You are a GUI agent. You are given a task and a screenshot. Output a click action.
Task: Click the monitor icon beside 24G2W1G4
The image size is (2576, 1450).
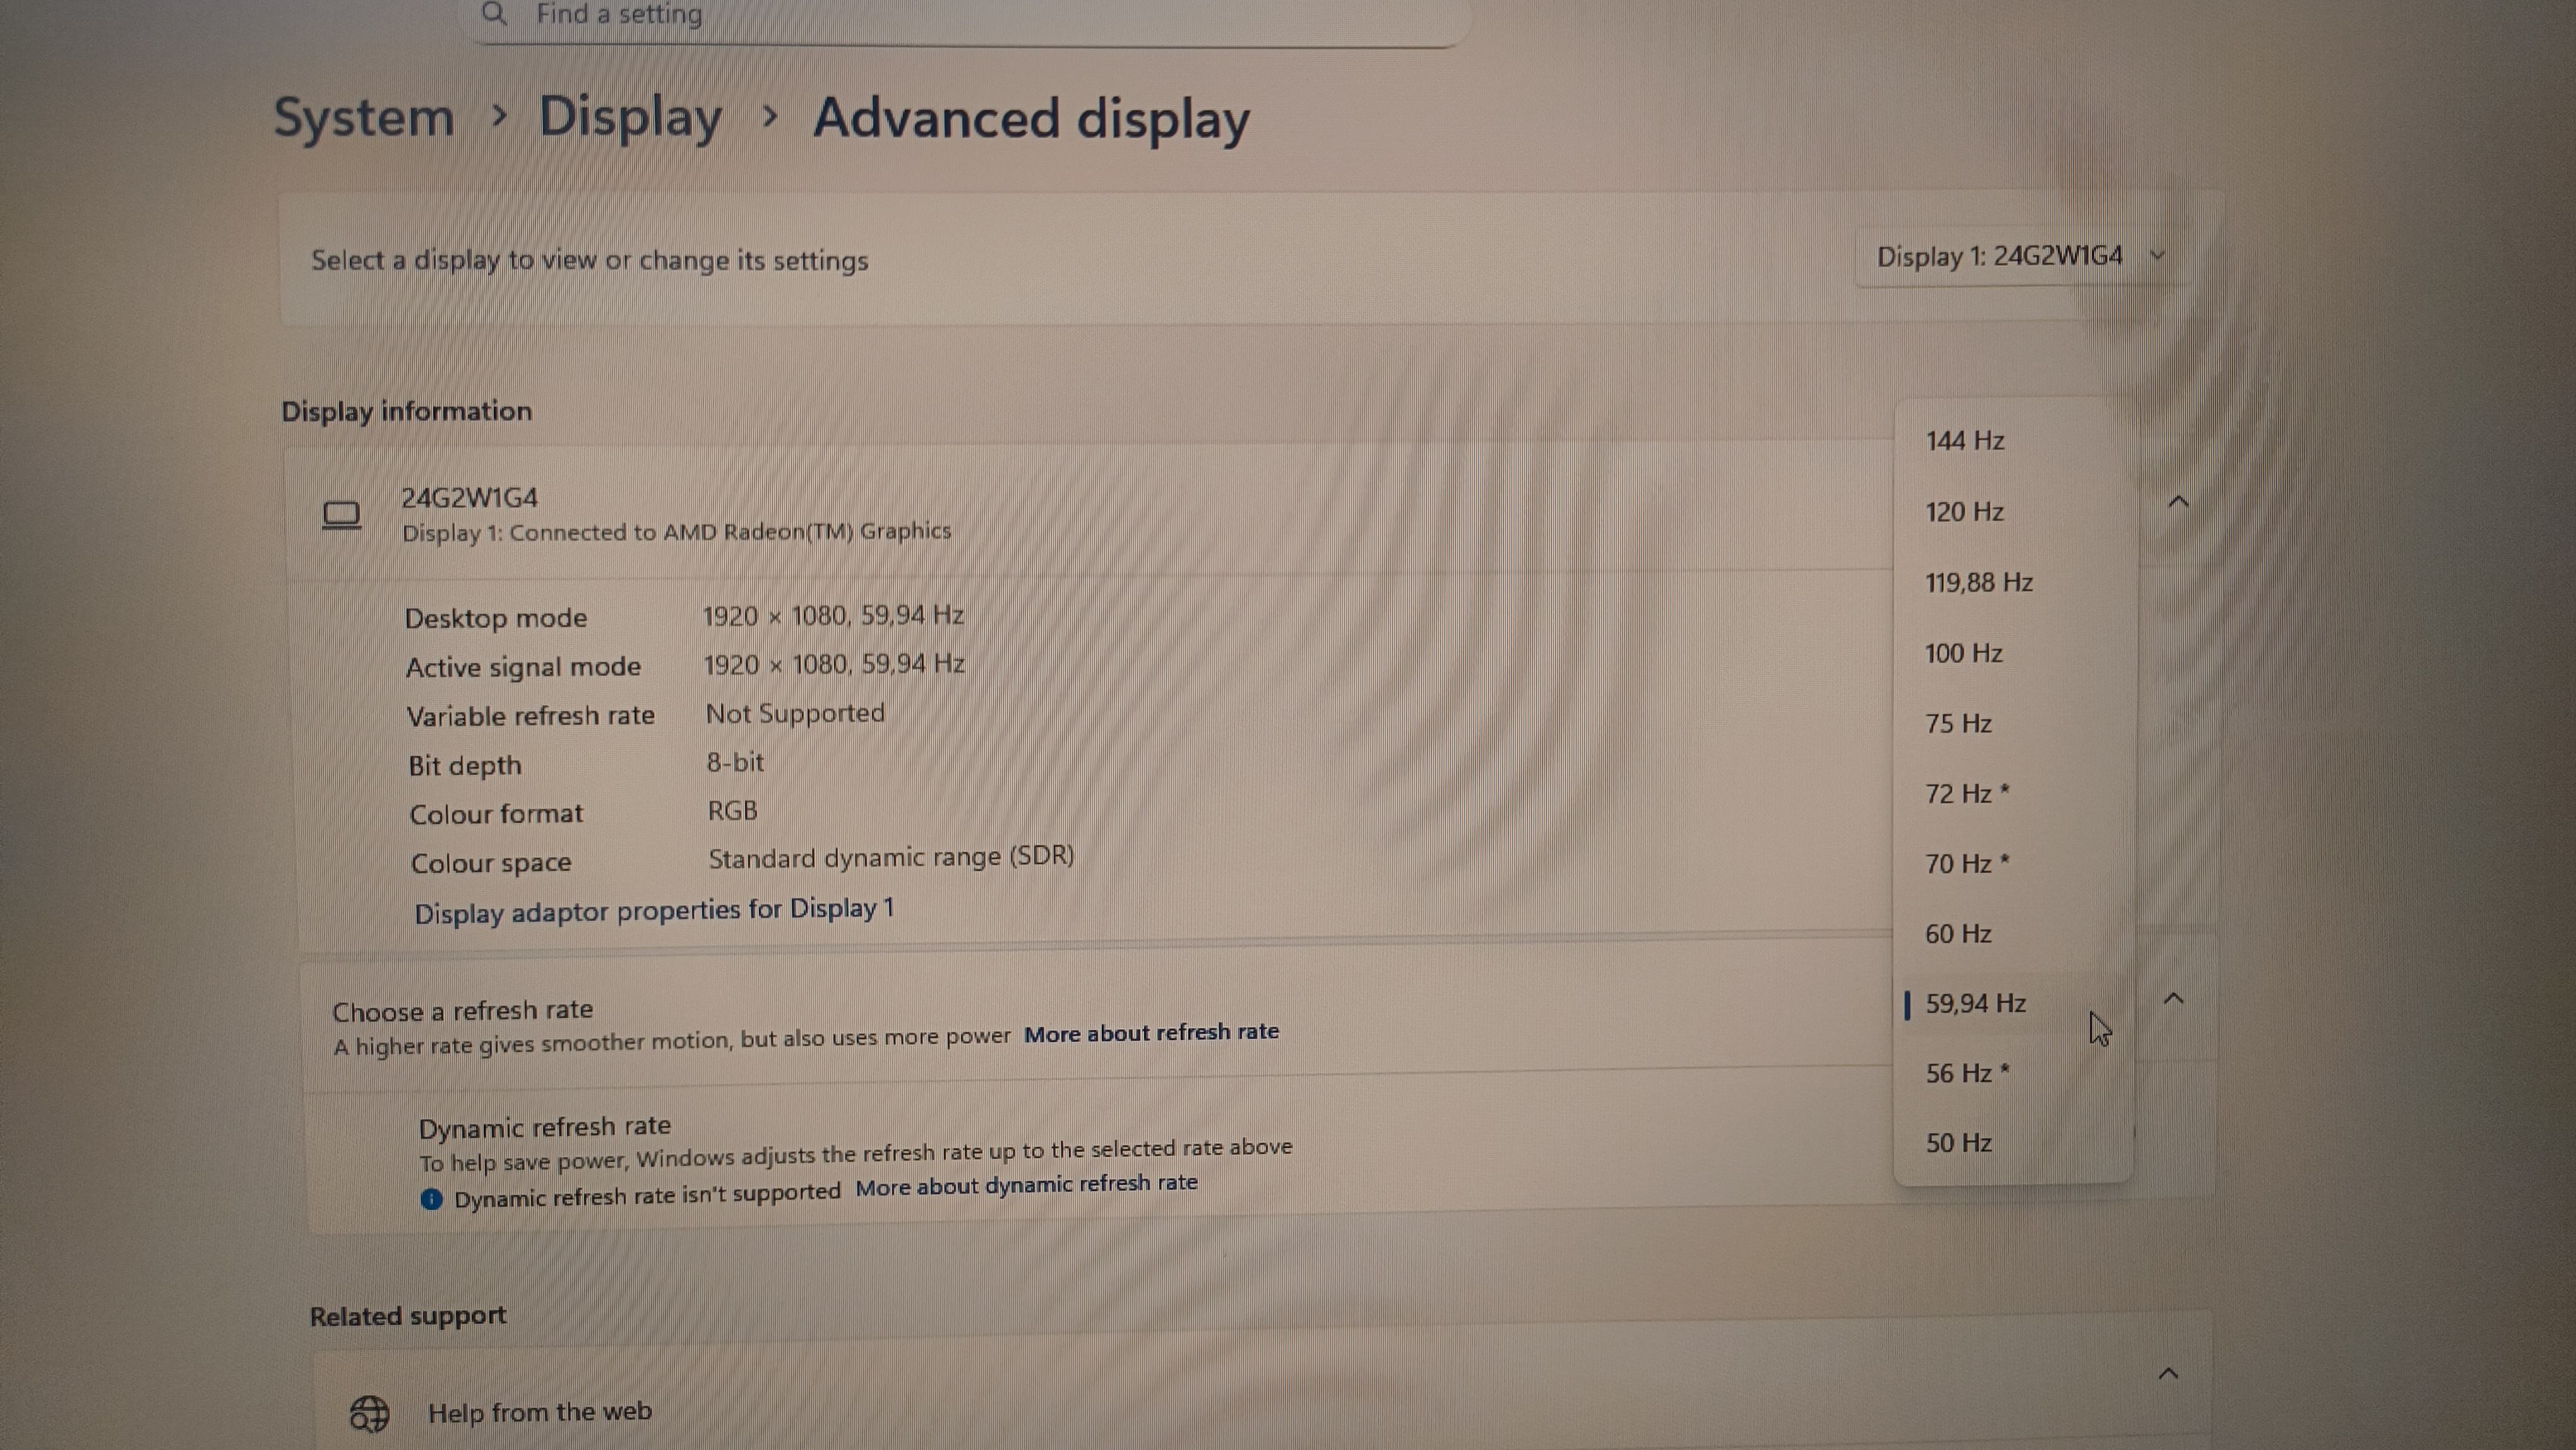click(x=341, y=515)
